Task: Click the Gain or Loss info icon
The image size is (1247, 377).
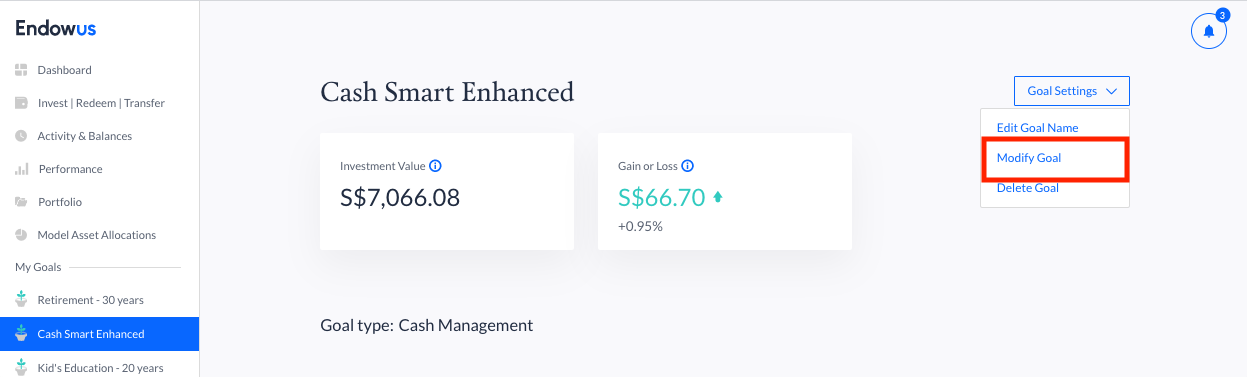Action: coord(687,166)
